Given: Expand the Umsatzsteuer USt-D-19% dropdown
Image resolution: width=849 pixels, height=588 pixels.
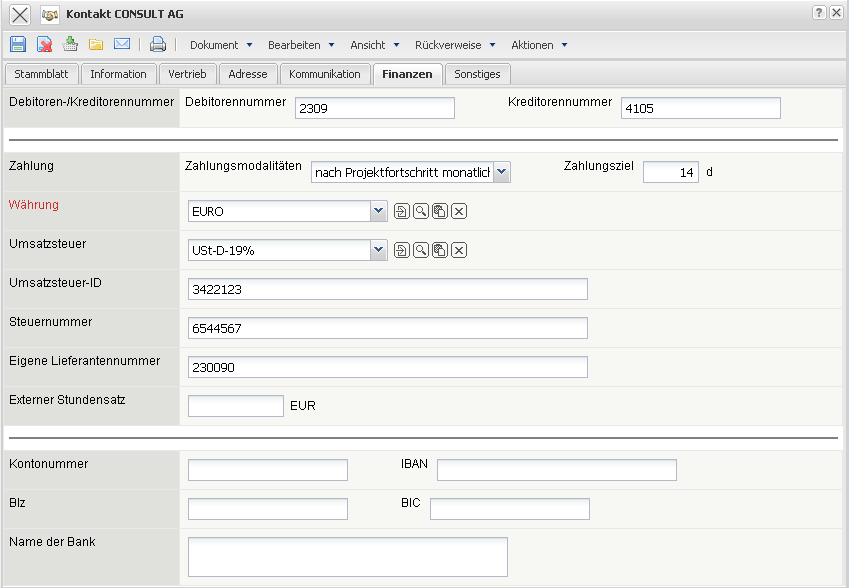Looking at the screenshot, I should point(377,250).
